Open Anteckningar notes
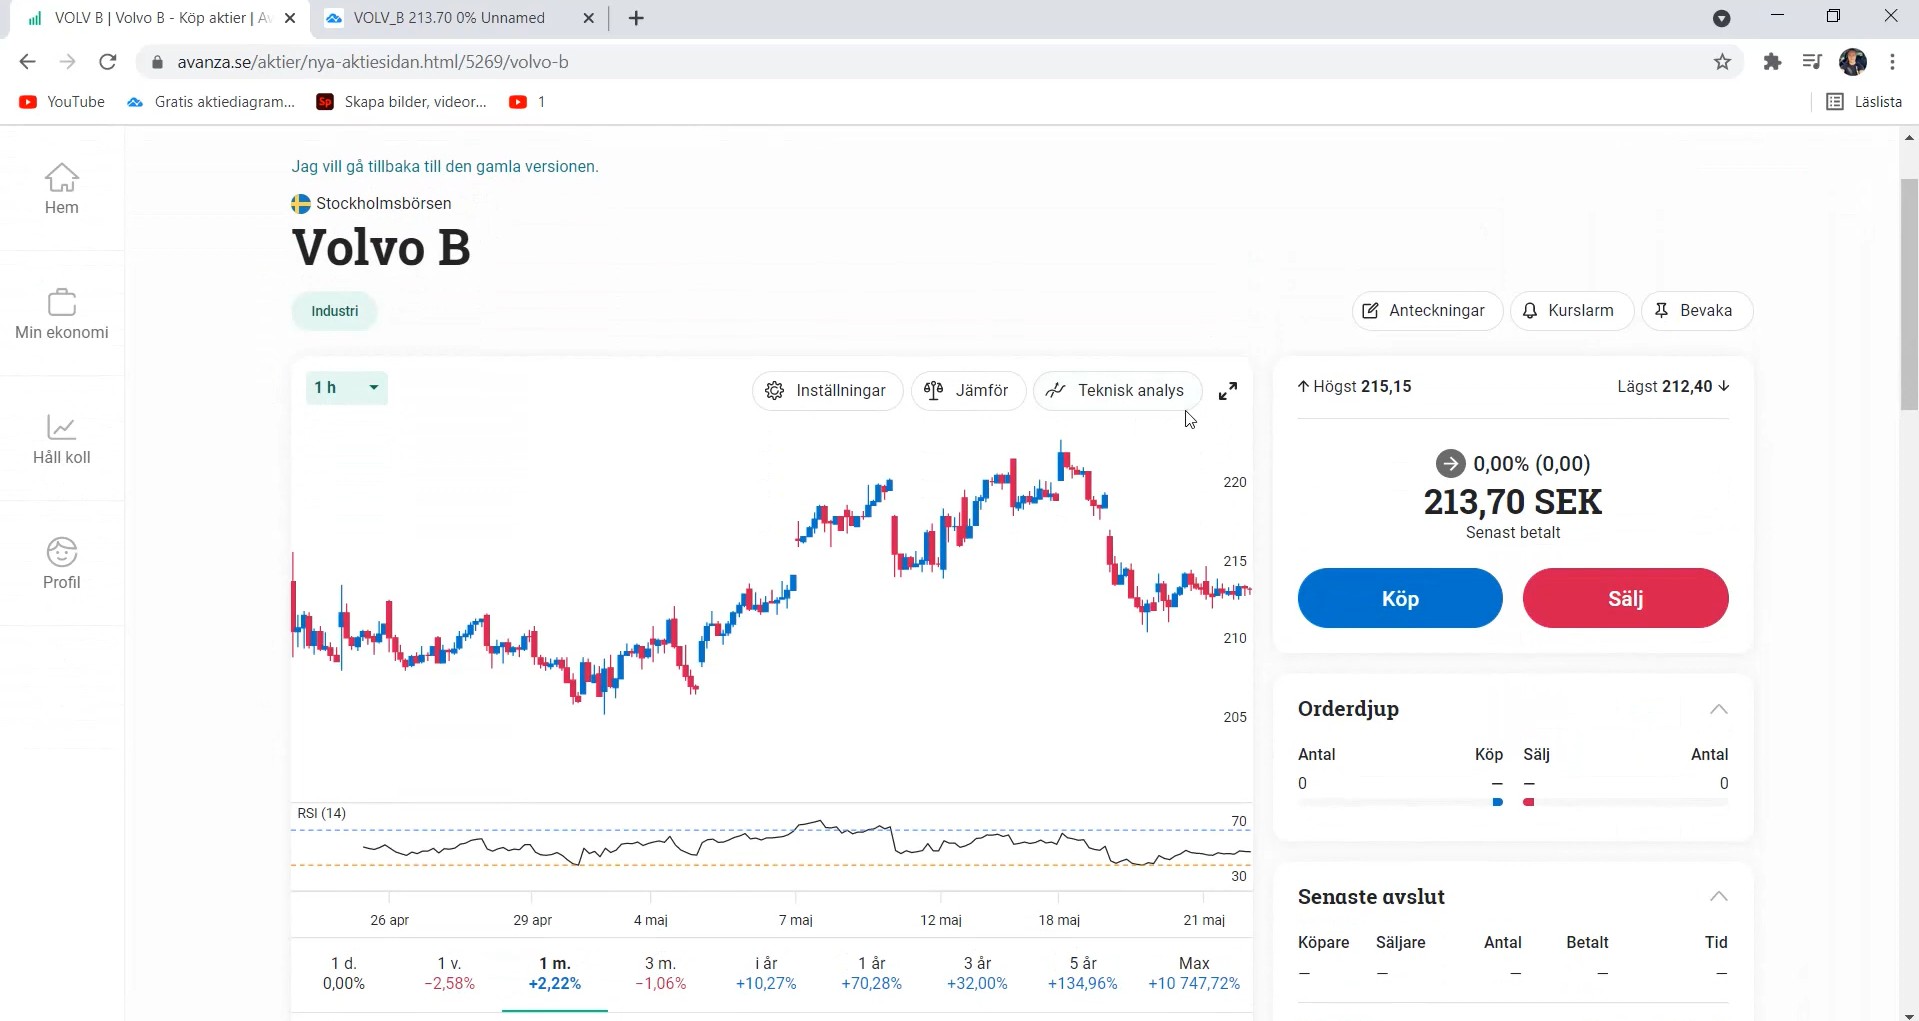The width and height of the screenshot is (1919, 1021). [1427, 311]
